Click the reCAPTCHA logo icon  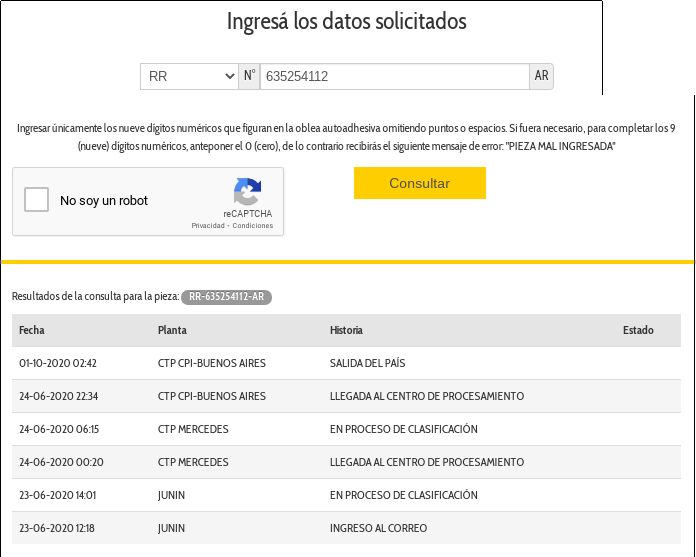(248, 191)
